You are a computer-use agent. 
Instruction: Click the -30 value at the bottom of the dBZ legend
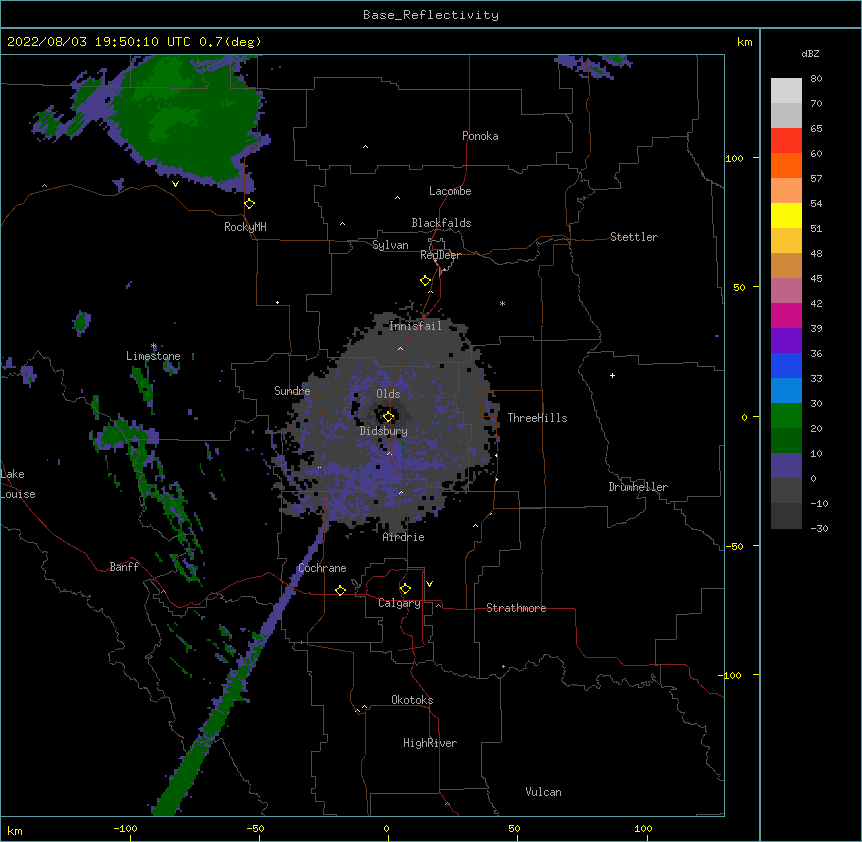(819, 528)
